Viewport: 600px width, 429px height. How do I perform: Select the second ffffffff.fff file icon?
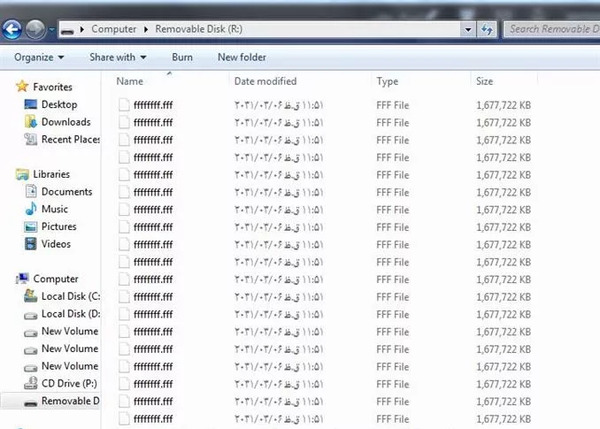[124, 122]
